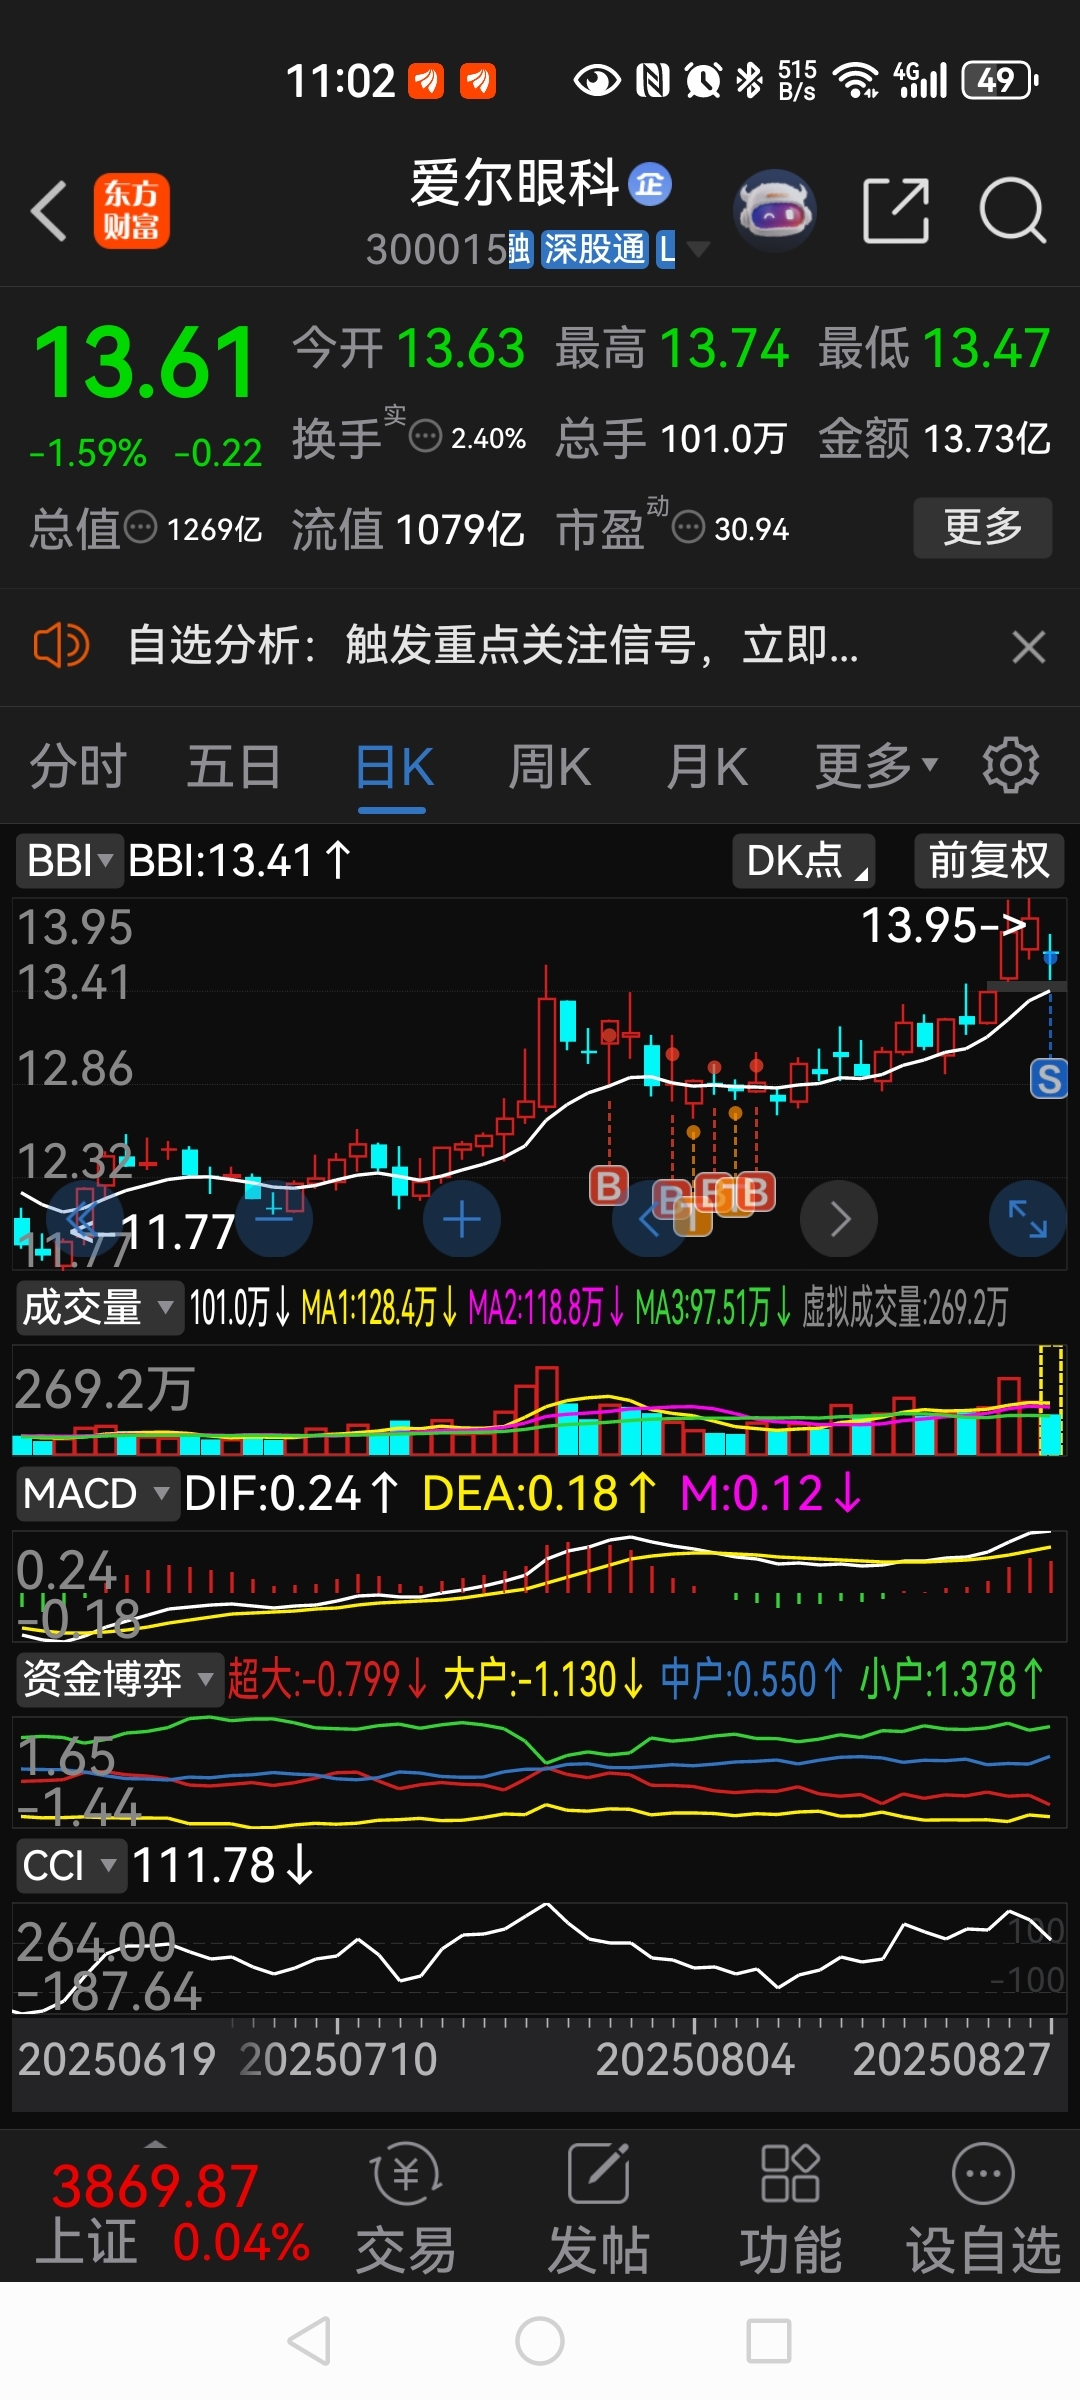Screen dimensions: 1080x2400
Task: Tap the Android home navigation button
Action: 540,2341
